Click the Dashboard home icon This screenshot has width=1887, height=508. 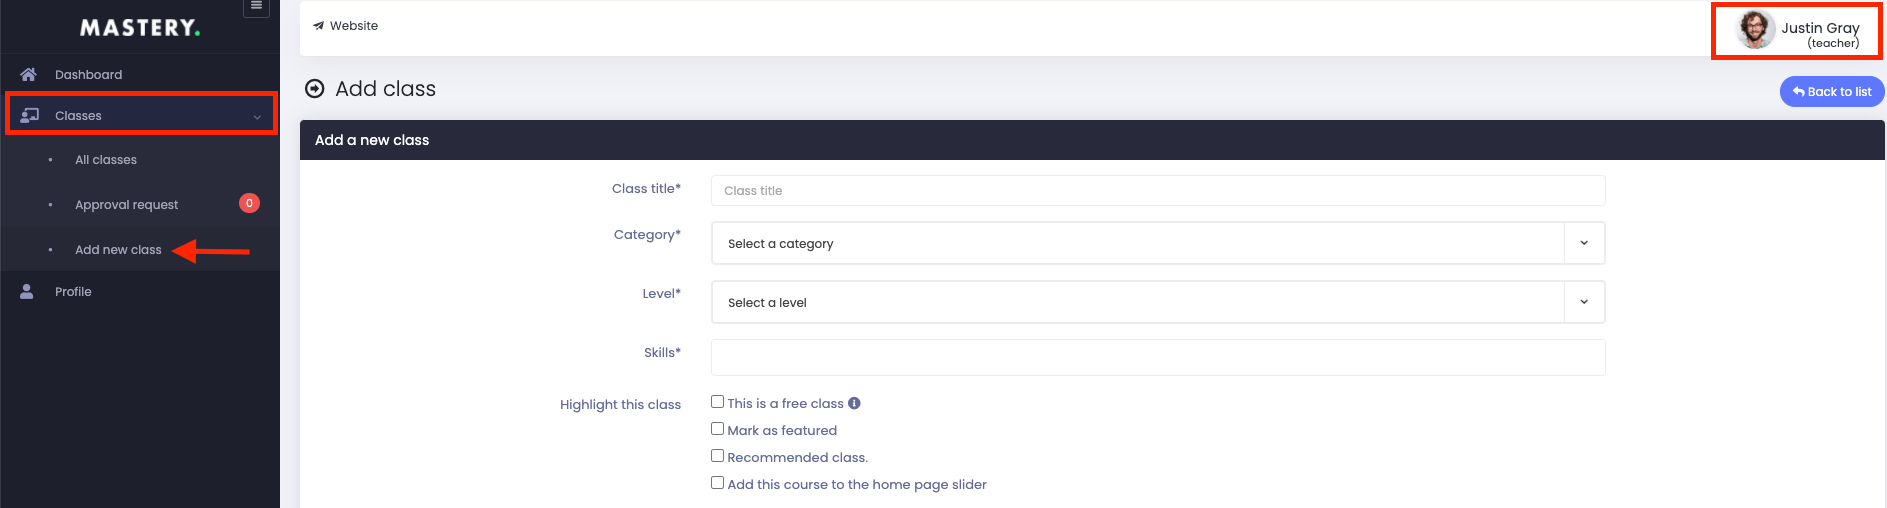click(x=28, y=74)
